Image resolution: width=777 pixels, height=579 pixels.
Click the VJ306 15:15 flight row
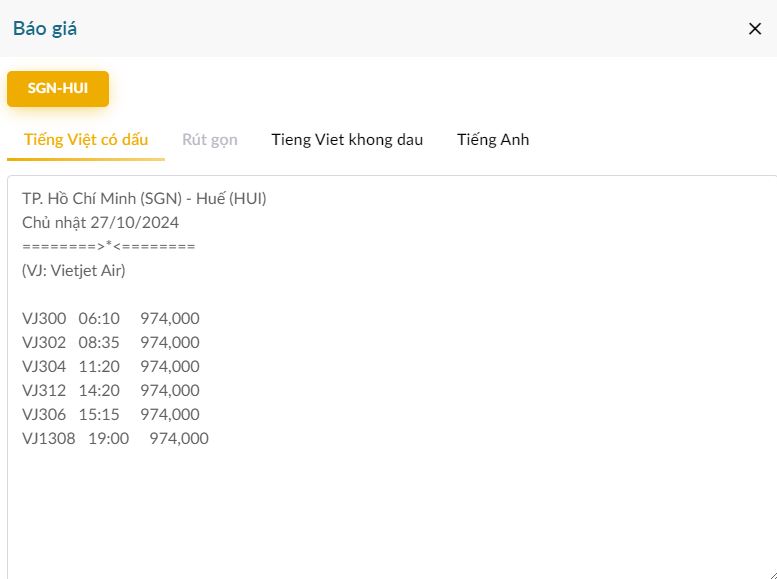pyautogui.click(x=111, y=414)
